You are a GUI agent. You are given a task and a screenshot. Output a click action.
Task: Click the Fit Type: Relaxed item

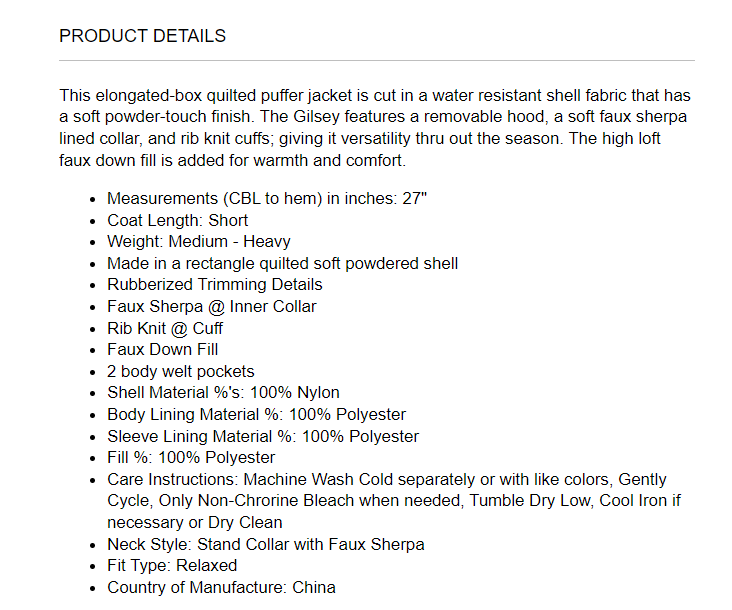pos(172,566)
